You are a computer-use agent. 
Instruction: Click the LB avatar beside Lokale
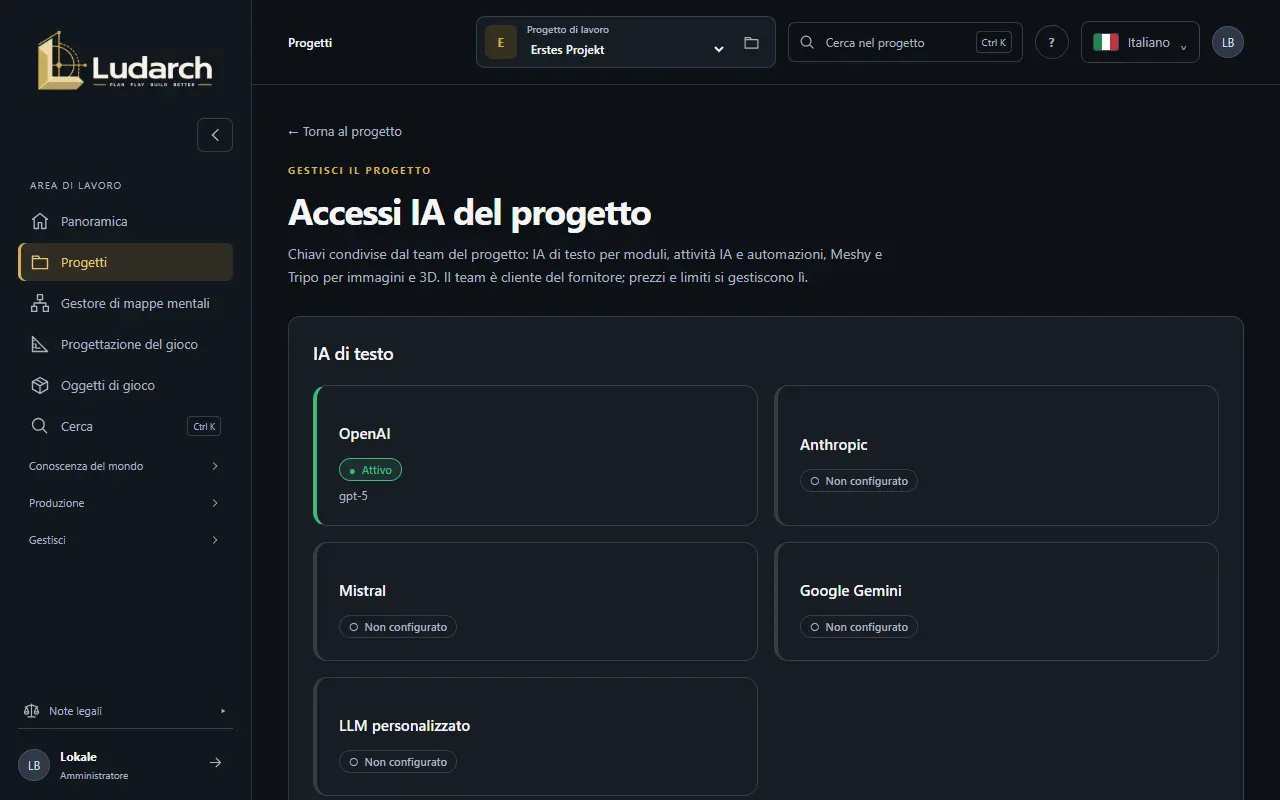(34, 765)
